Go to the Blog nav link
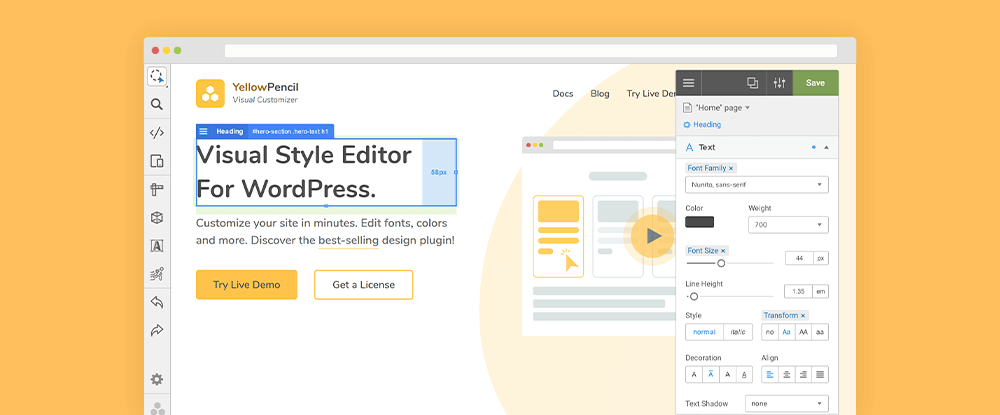 coord(600,94)
